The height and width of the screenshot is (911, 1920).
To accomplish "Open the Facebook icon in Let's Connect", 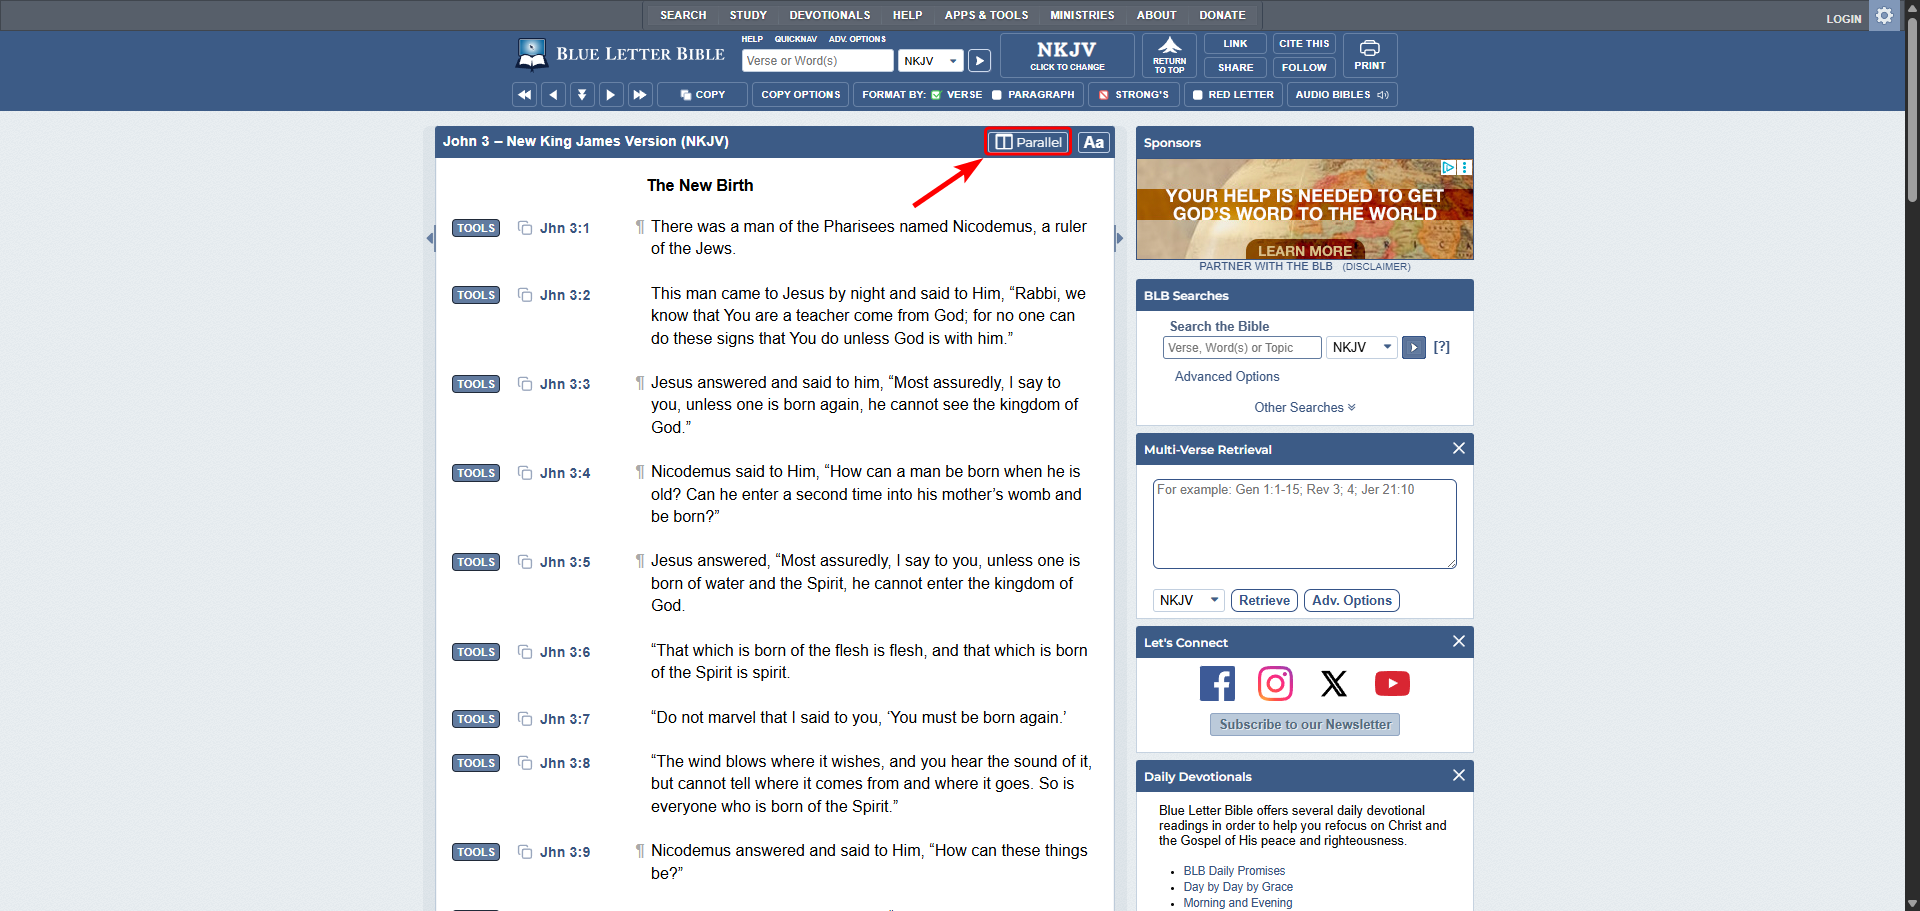I will (x=1217, y=684).
